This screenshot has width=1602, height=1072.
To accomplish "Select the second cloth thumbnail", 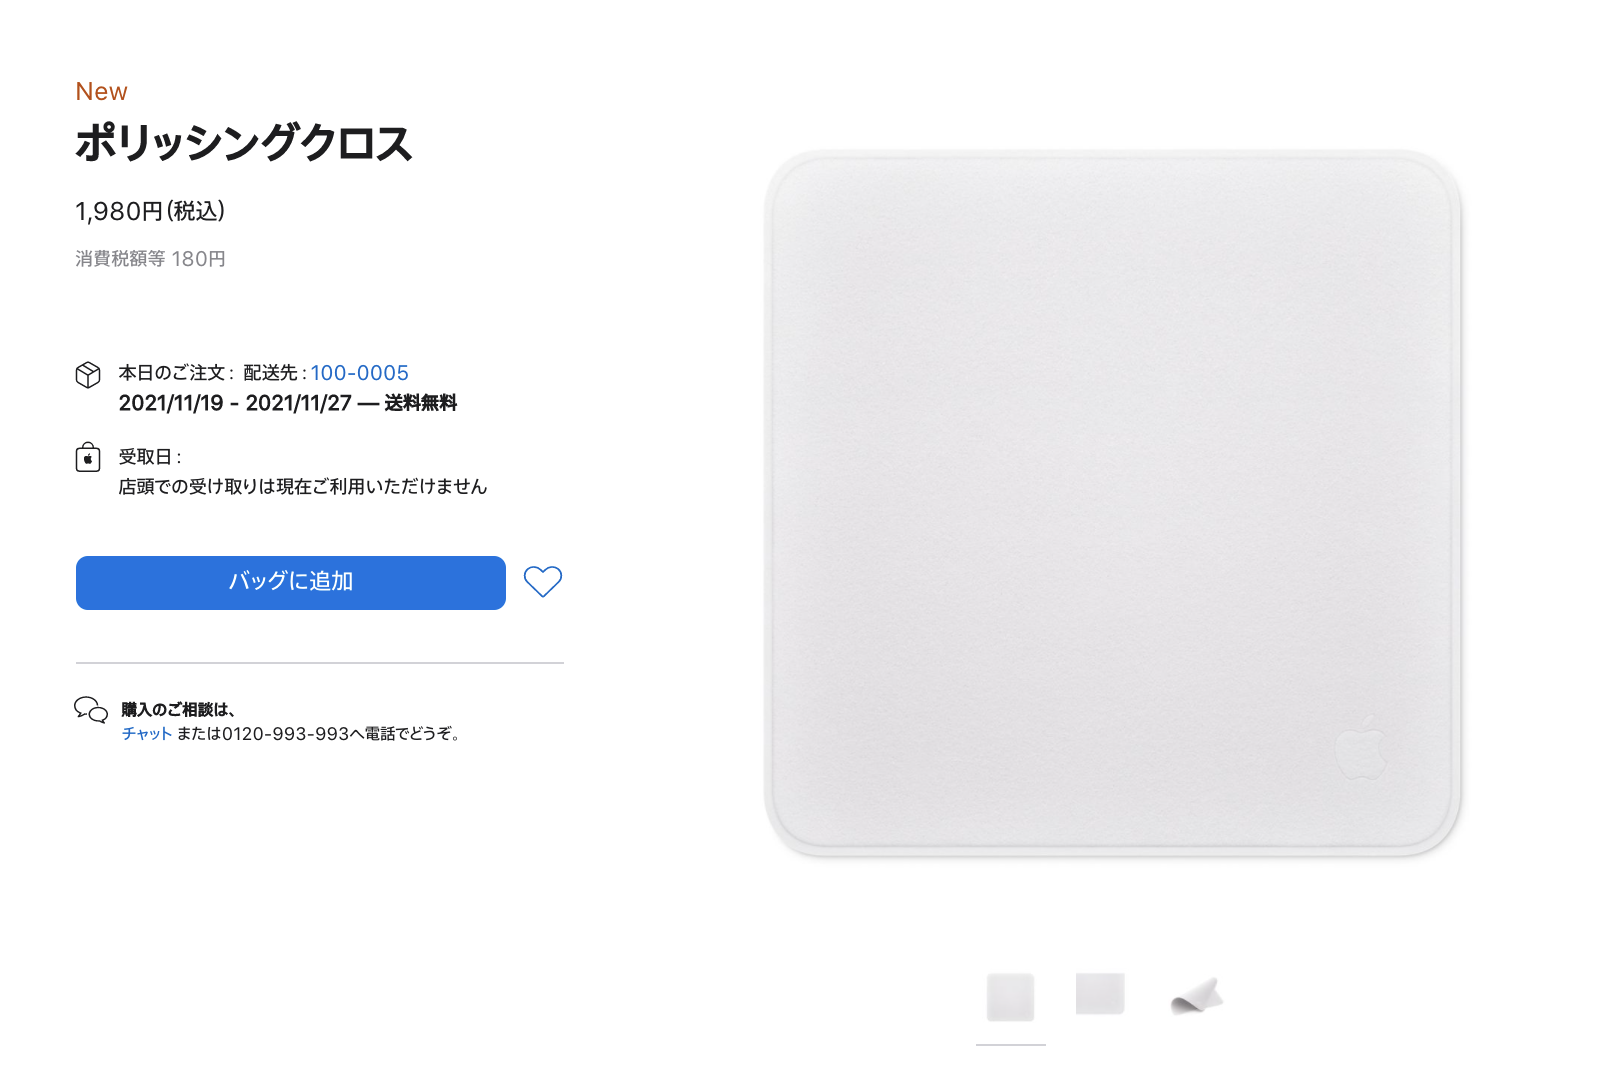I will pyautogui.click(x=1100, y=994).
